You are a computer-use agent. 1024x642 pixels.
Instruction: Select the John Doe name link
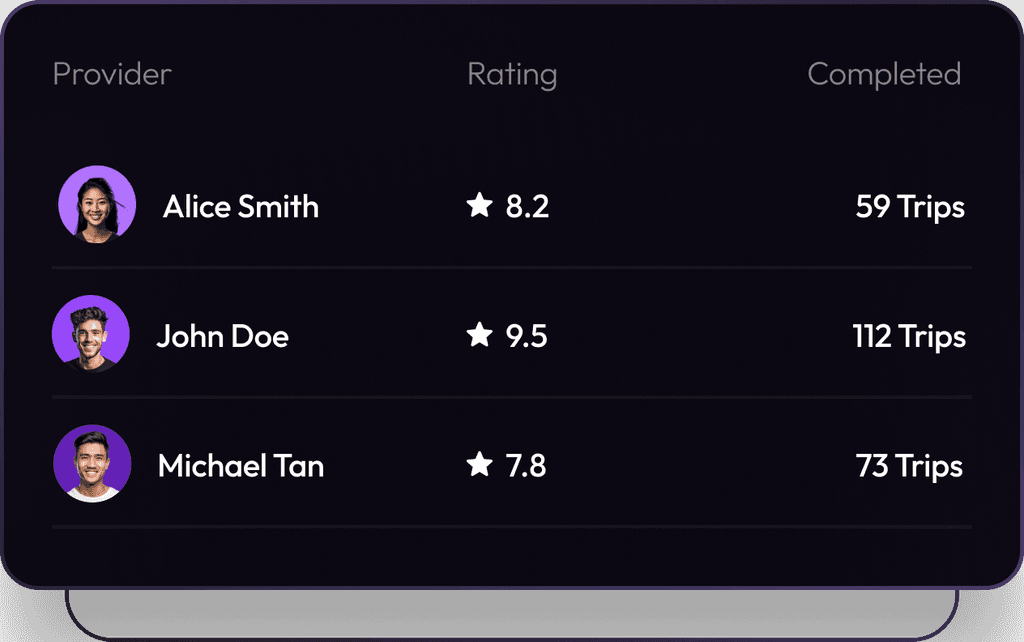pos(222,336)
